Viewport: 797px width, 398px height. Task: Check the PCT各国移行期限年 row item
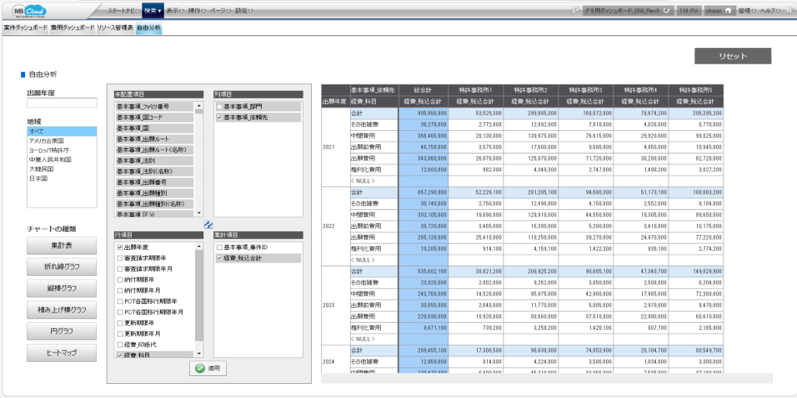[x=120, y=301]
